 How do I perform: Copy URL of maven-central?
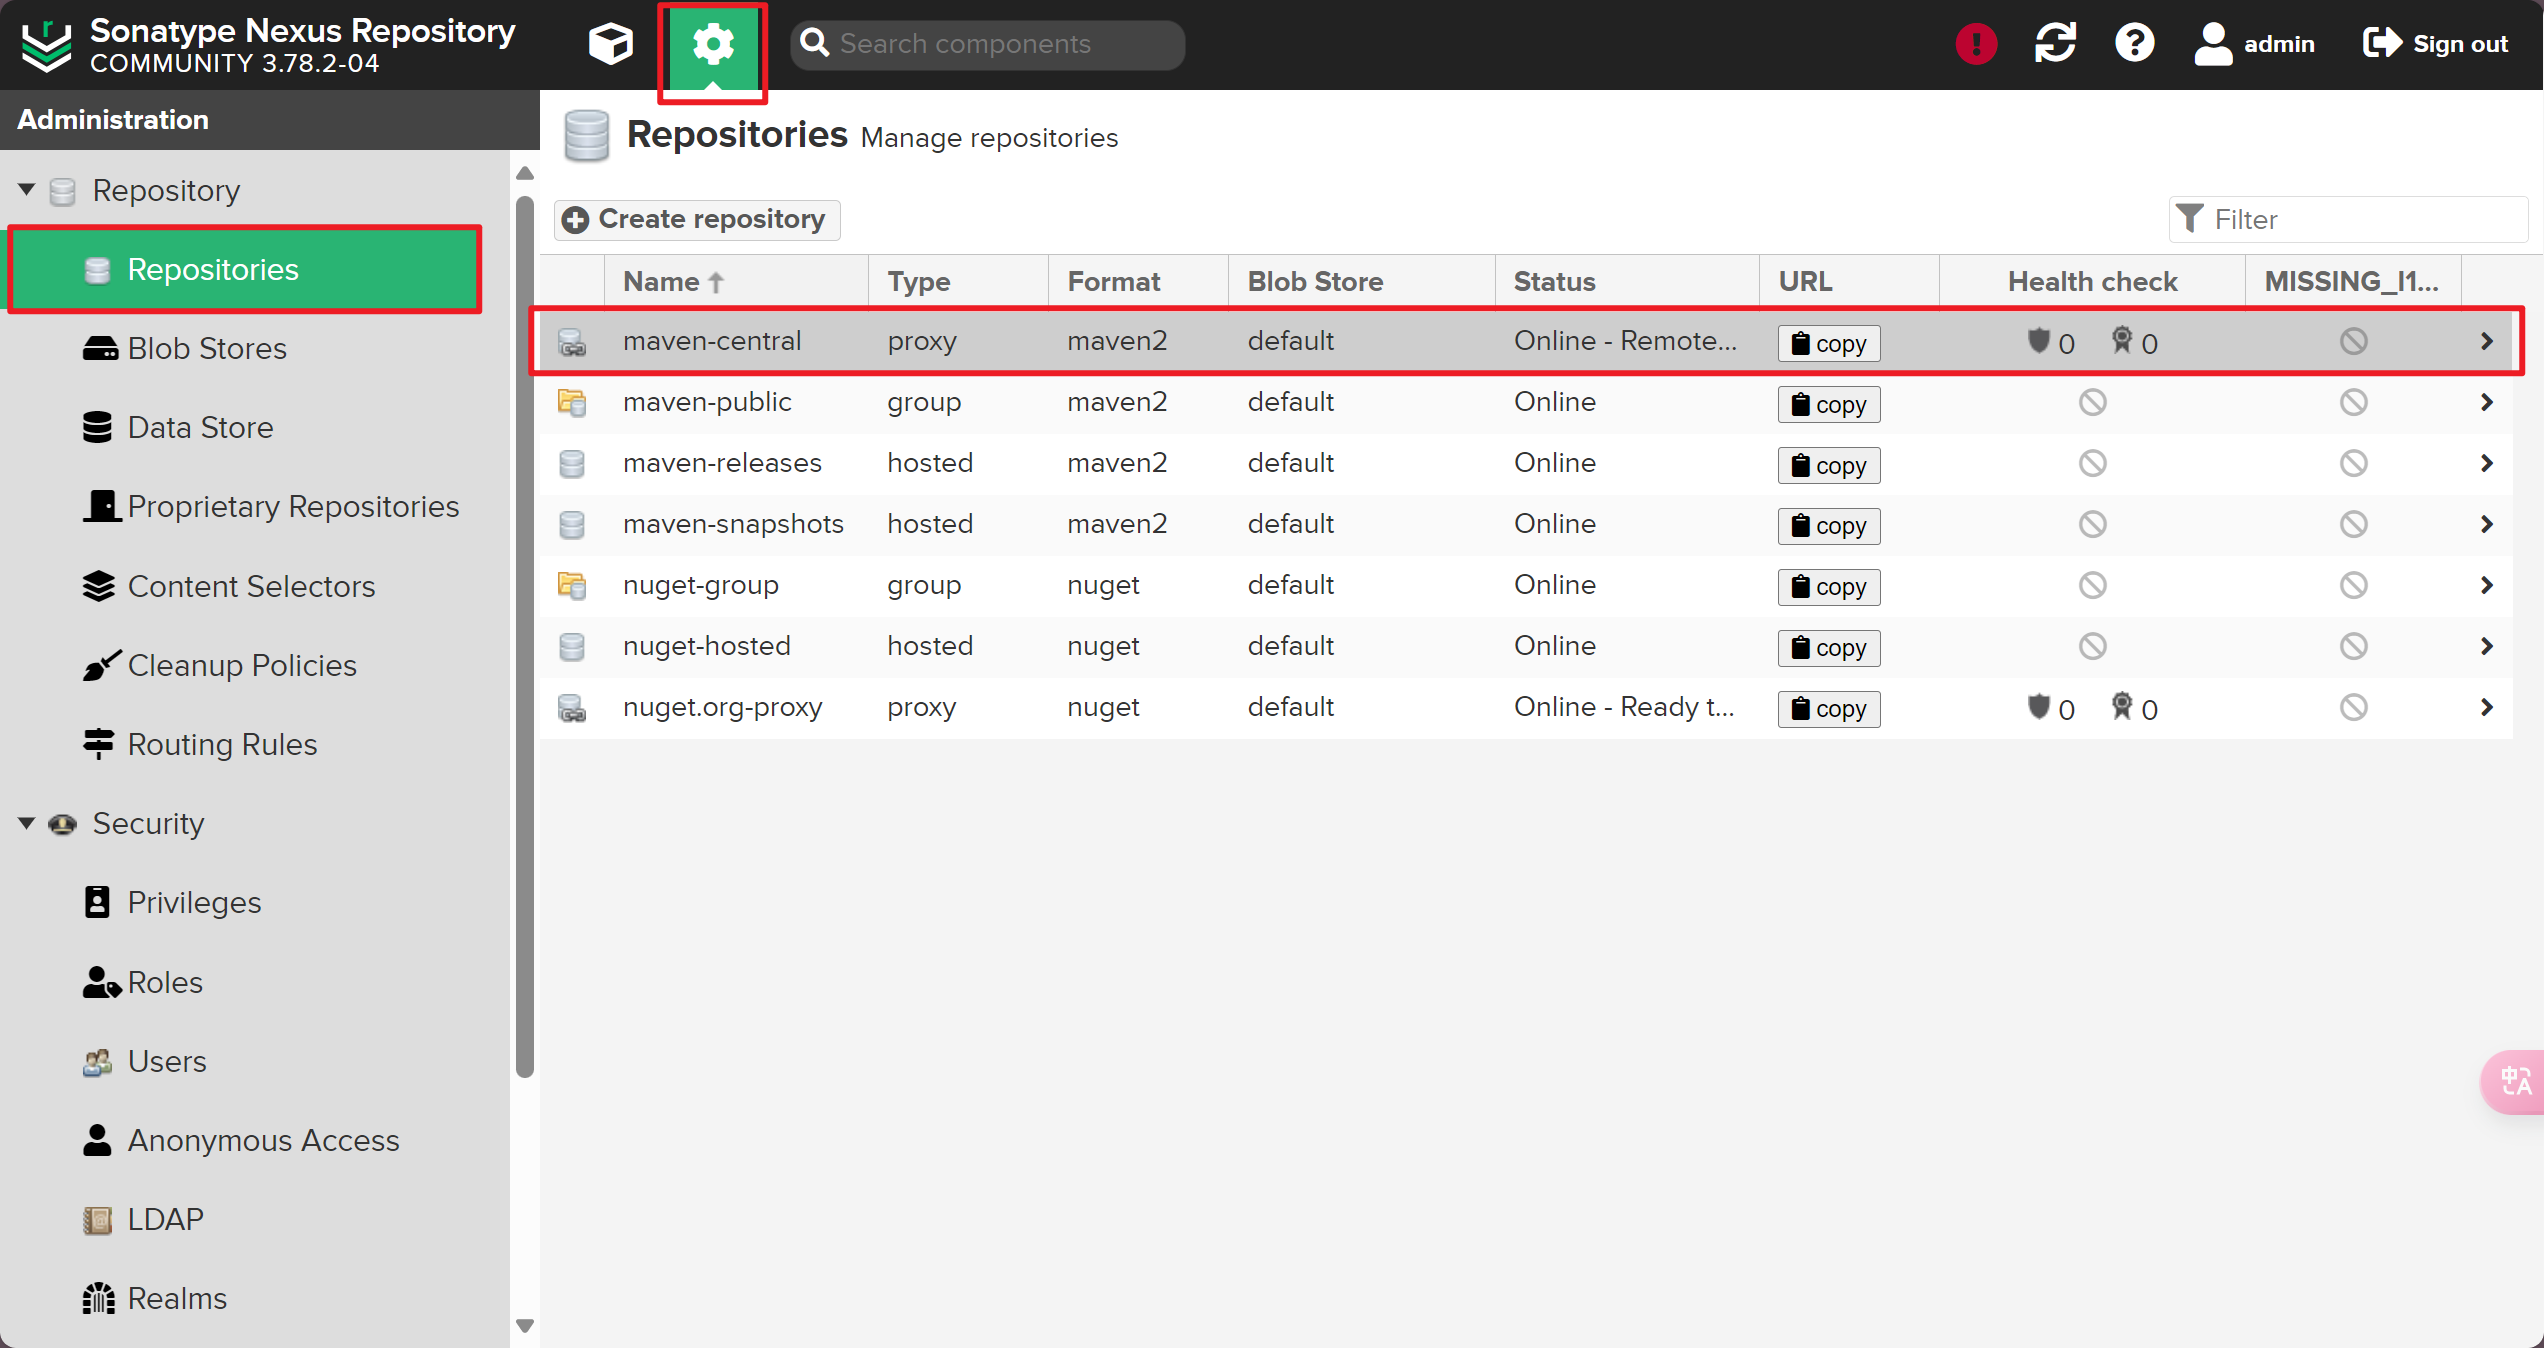[x=1829, y=343]
